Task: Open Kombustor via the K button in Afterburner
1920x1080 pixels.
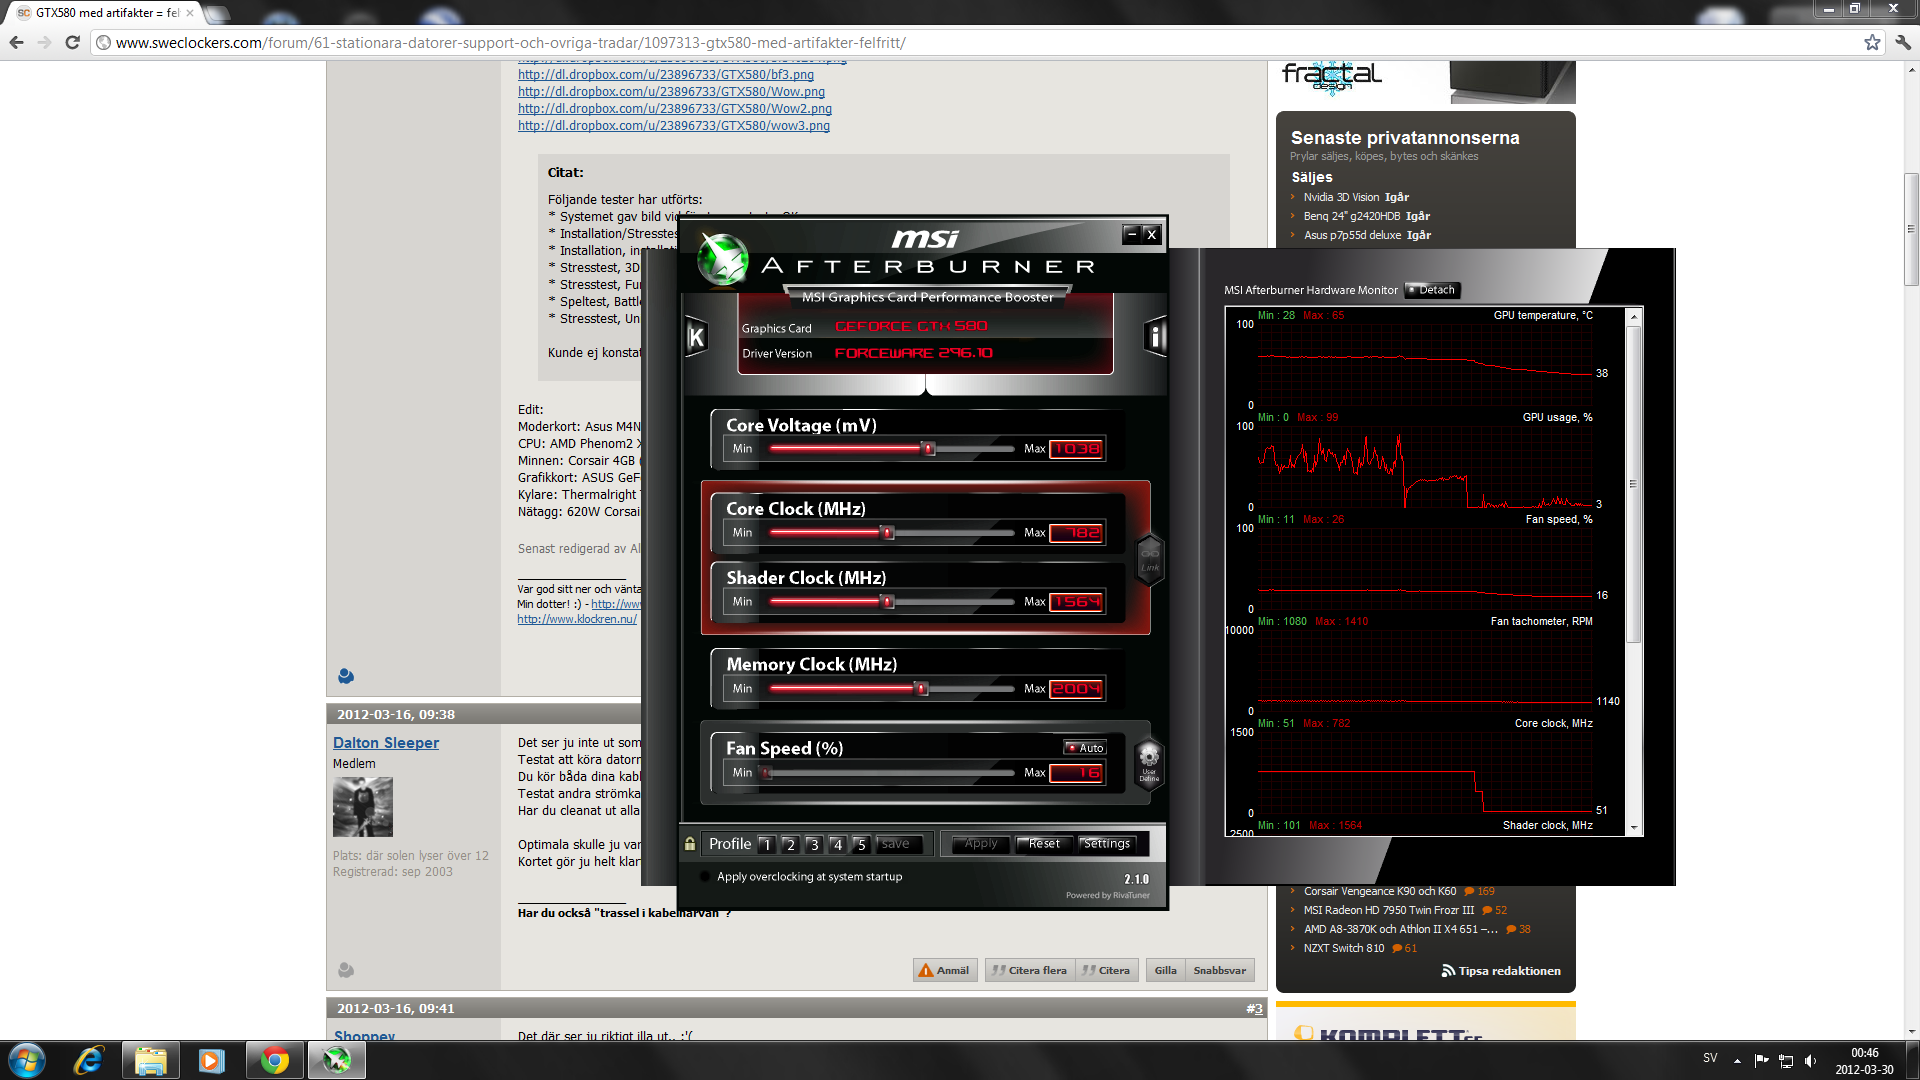Action: [696, 337]
